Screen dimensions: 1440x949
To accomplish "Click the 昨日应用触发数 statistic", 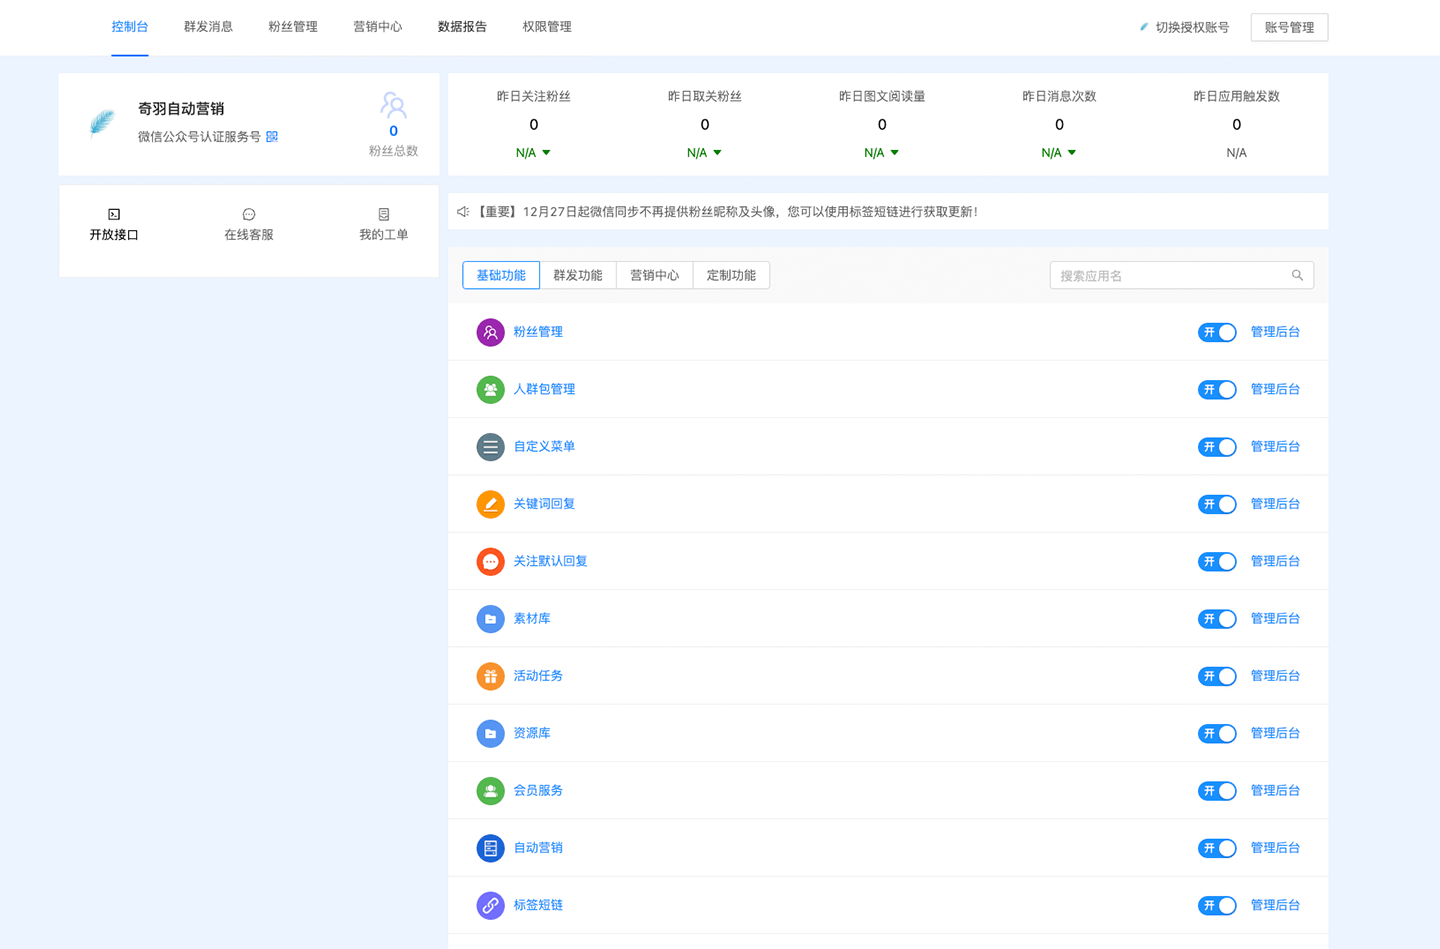I will pos(1236,124).
